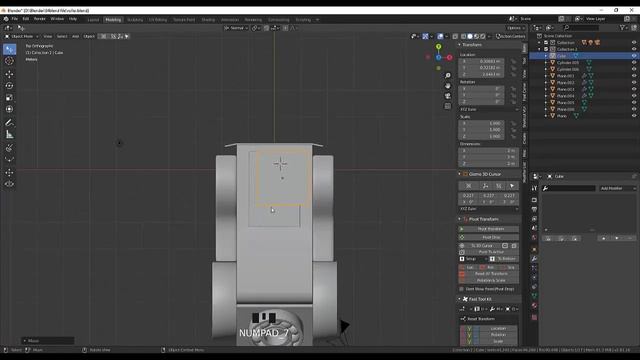Select the Select Box tool

(9, 49)
